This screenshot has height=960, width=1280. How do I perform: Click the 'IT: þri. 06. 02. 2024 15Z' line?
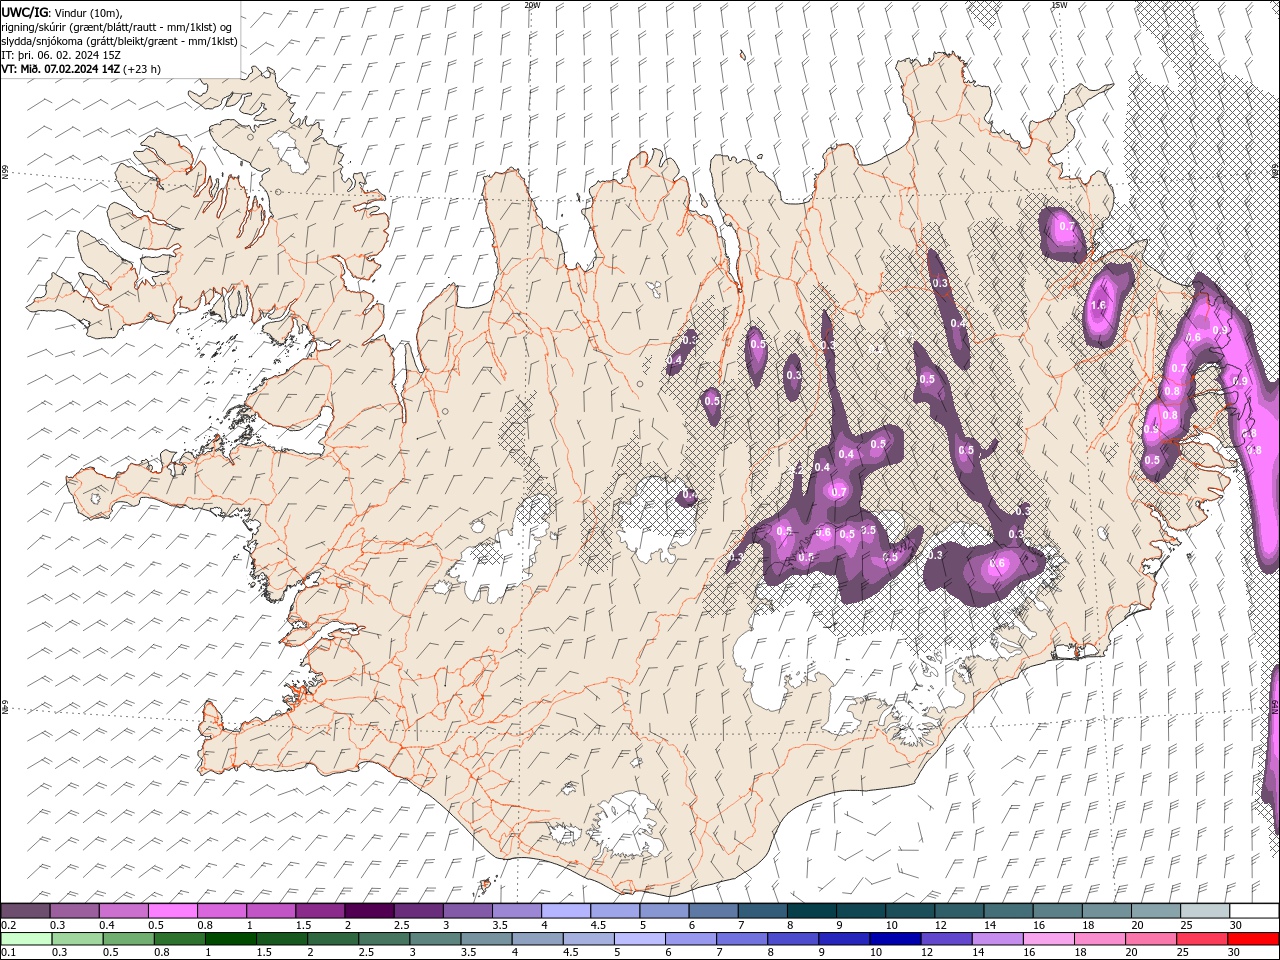pyautogui.click(x=62, y=55)
